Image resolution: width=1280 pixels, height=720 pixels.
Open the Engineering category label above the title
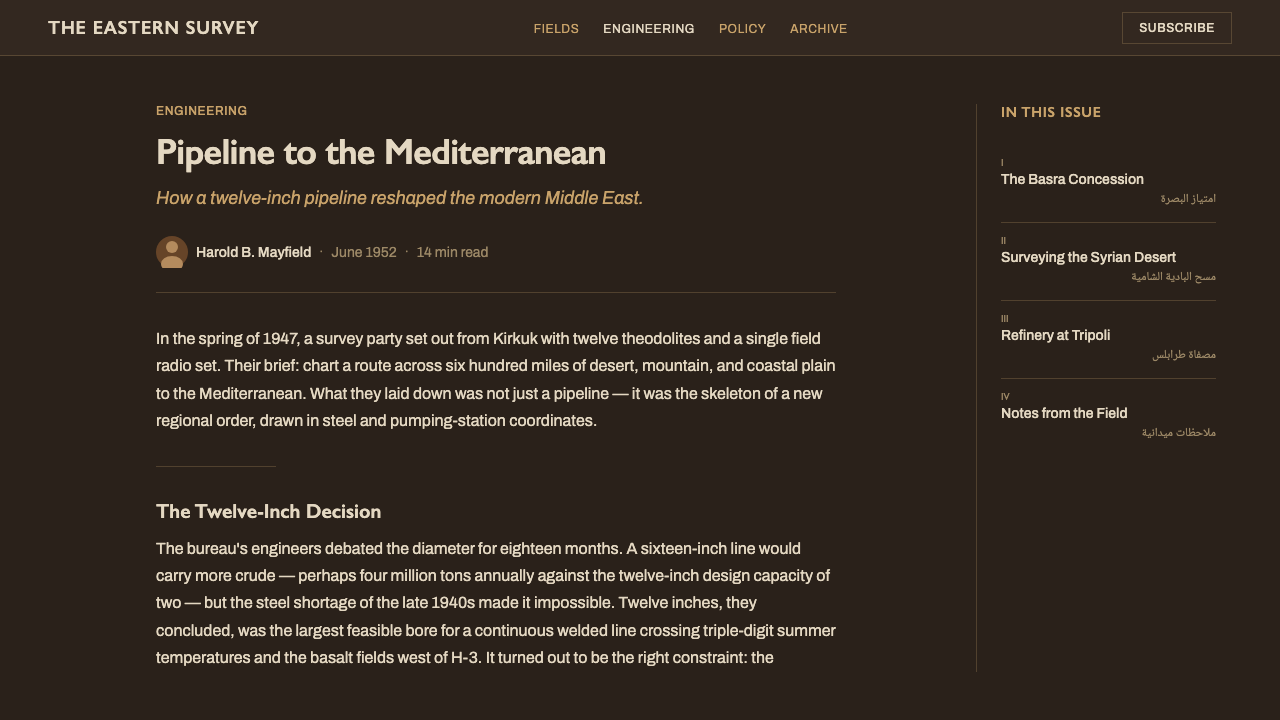click(x=201, y=111)
